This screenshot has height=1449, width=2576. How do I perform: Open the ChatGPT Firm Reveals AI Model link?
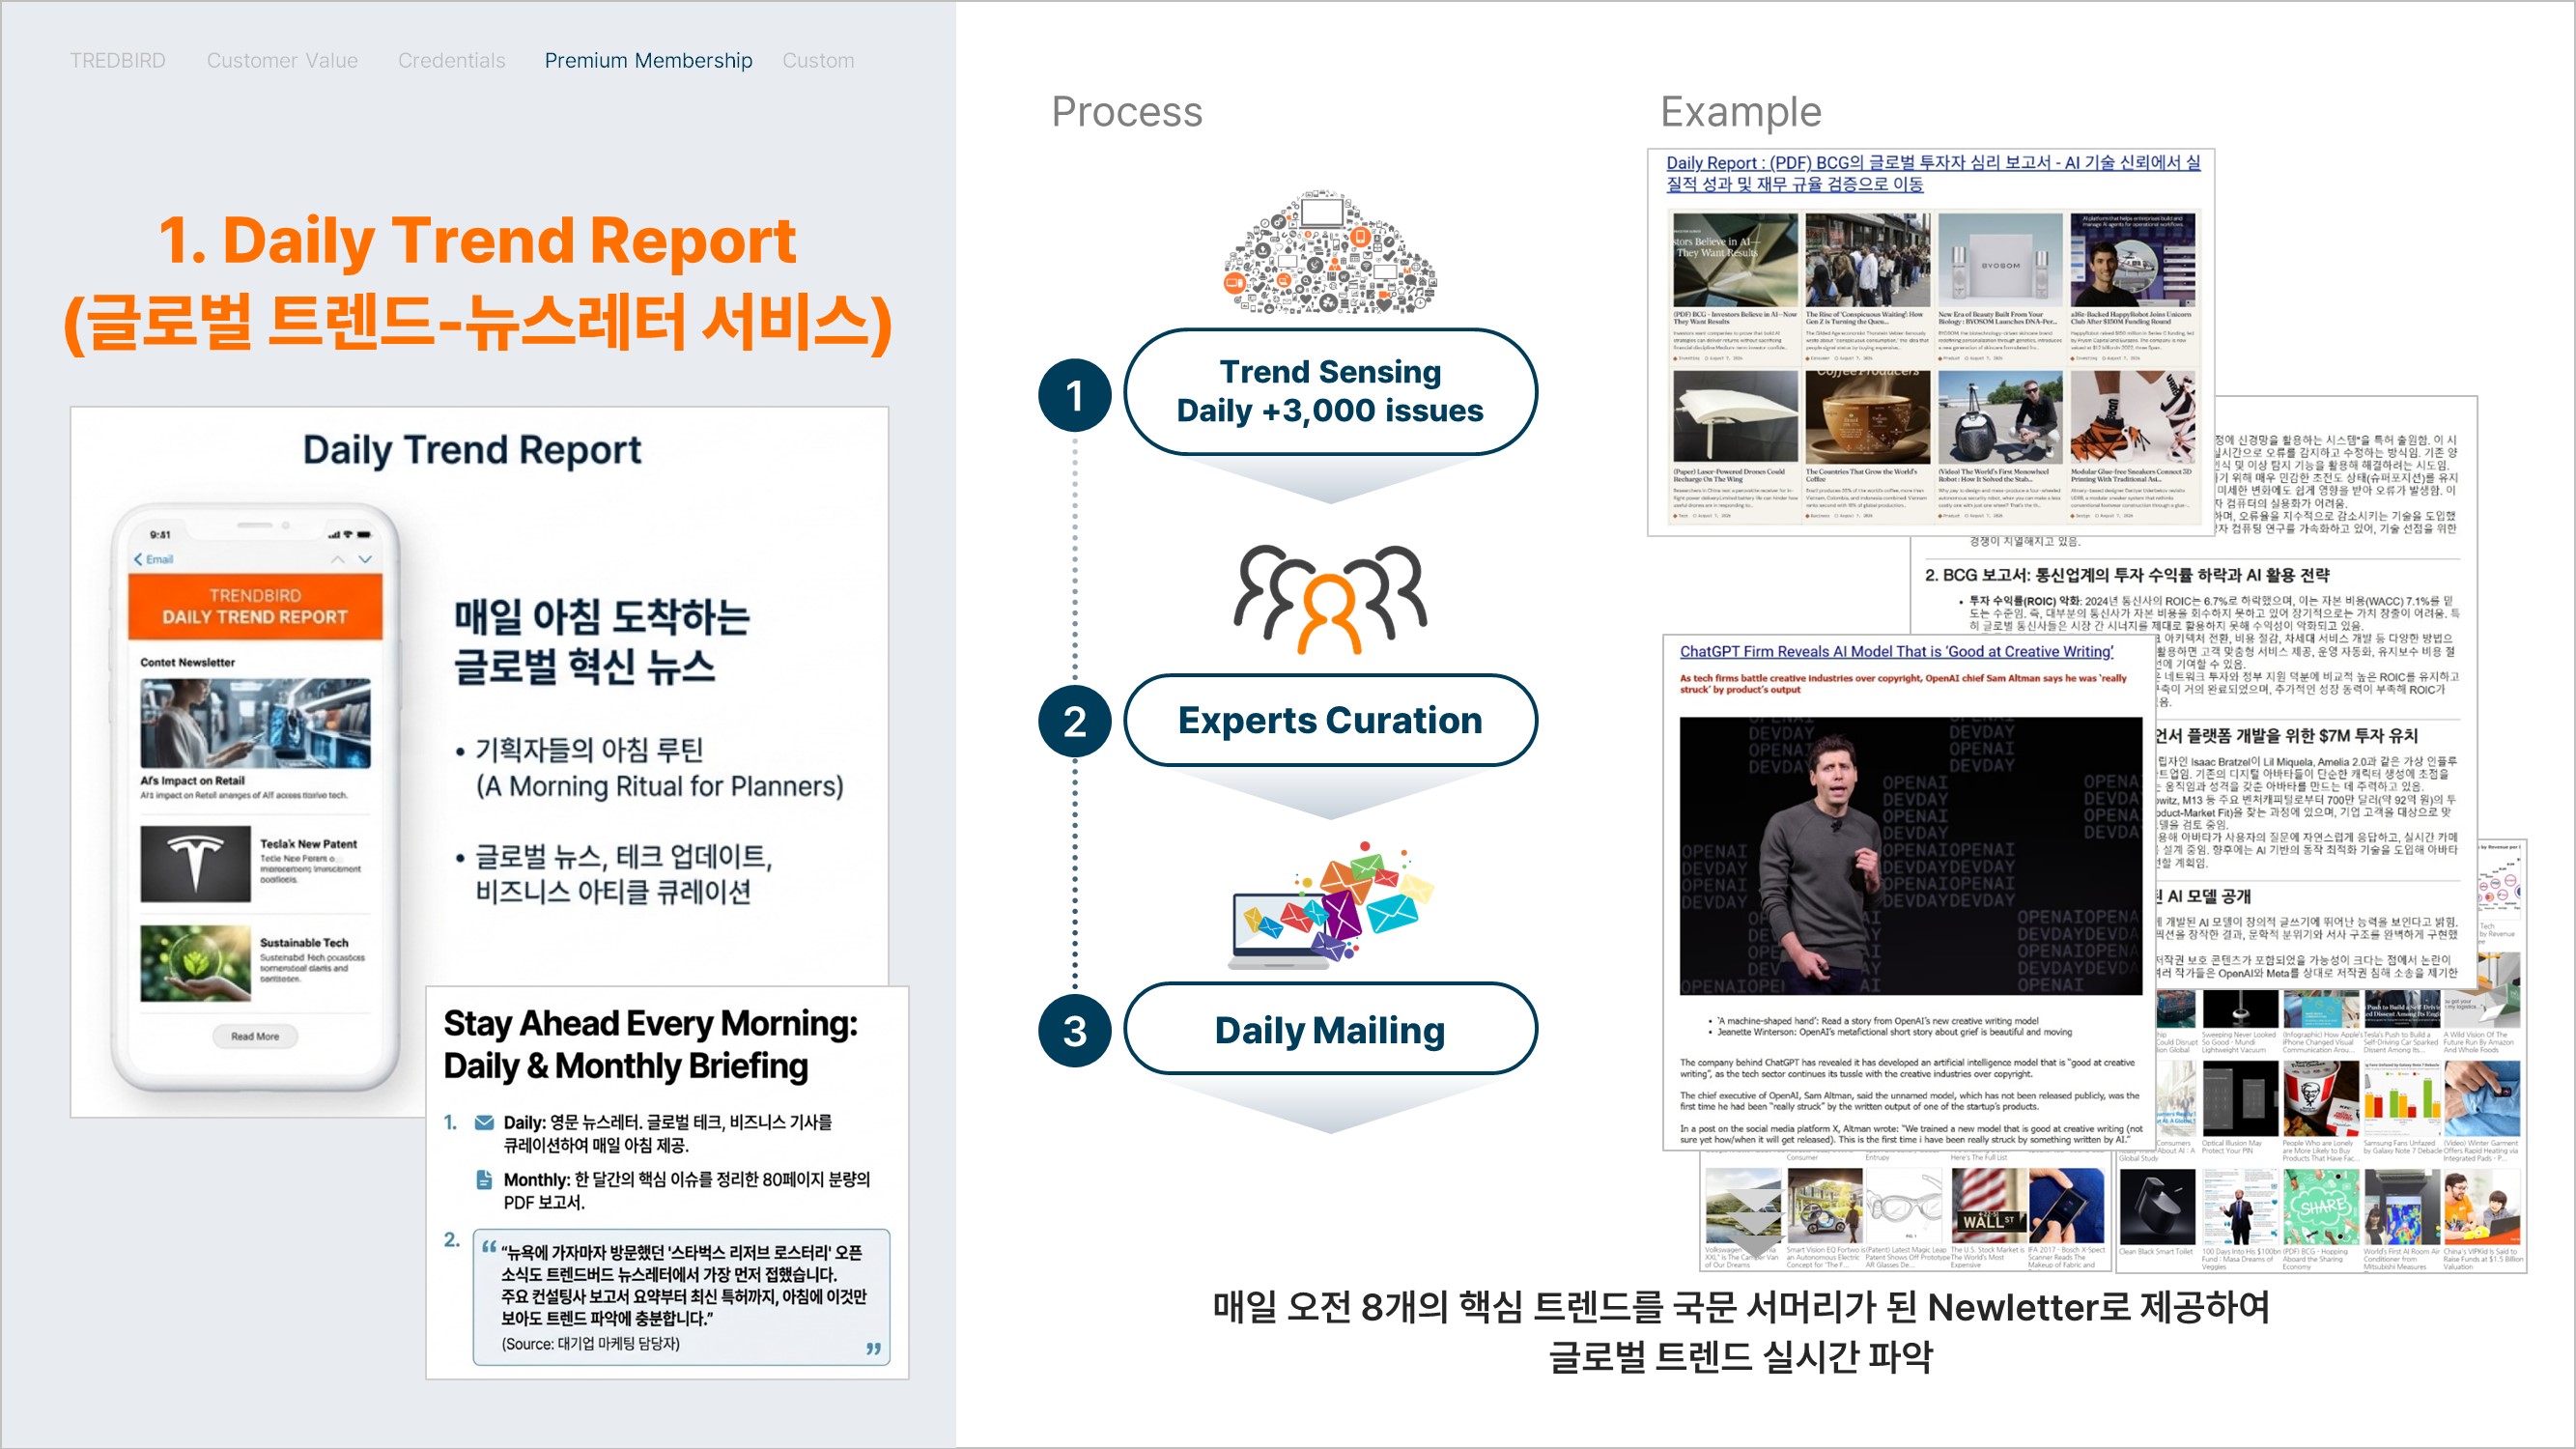[1896, 651]
